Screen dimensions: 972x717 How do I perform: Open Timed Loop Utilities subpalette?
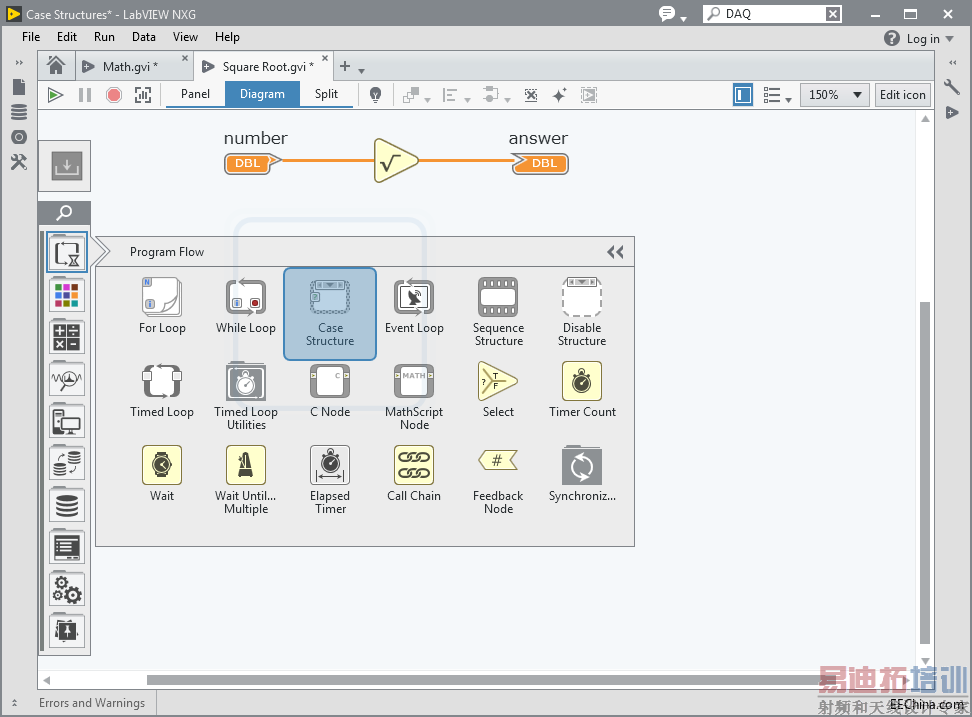pyautogui.click(x=246, y=396)
